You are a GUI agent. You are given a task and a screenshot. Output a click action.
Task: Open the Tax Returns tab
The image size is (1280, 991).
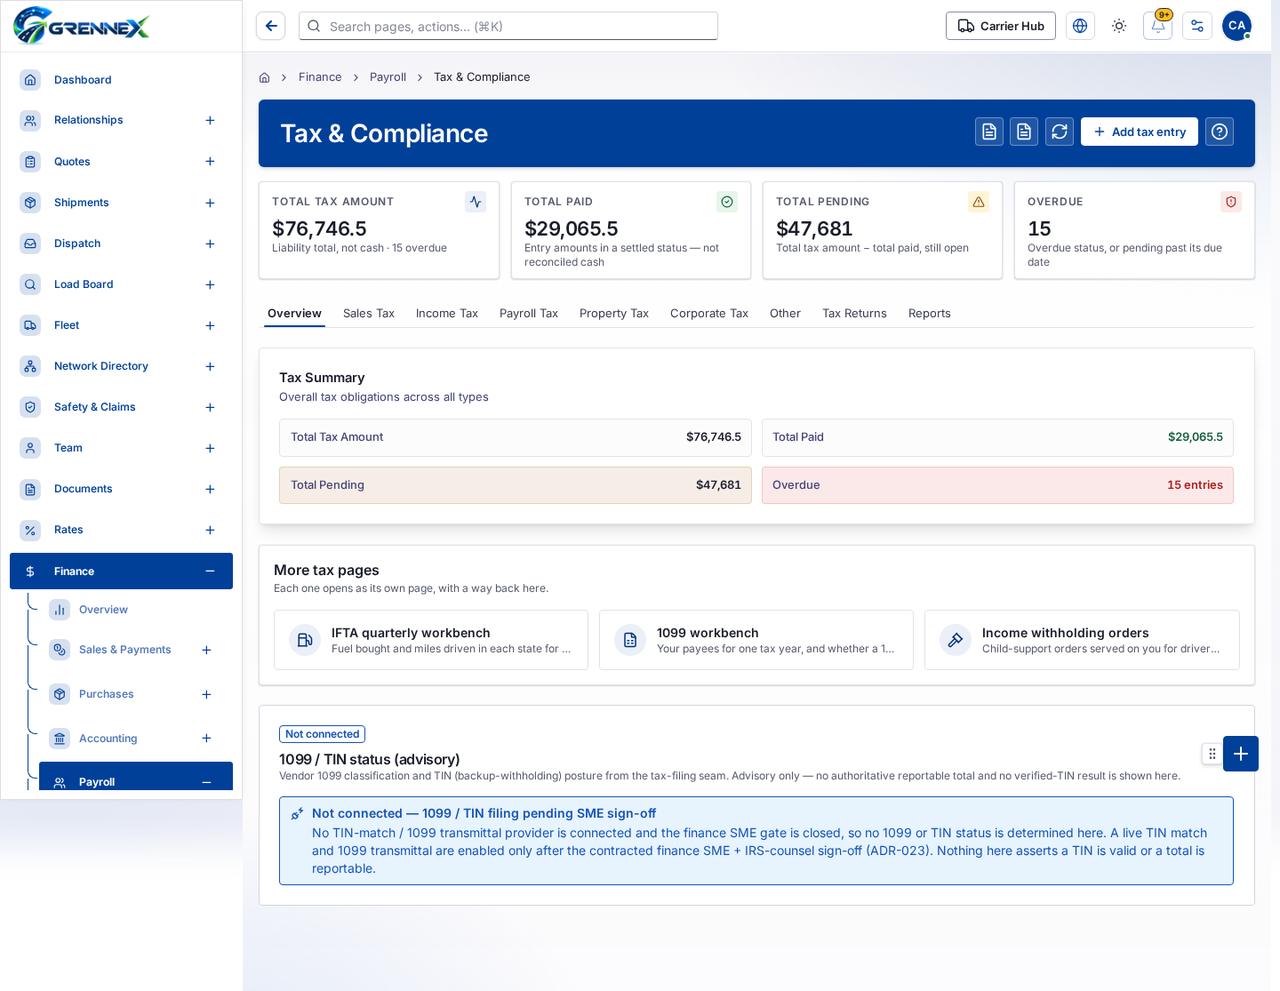point(854,313)
